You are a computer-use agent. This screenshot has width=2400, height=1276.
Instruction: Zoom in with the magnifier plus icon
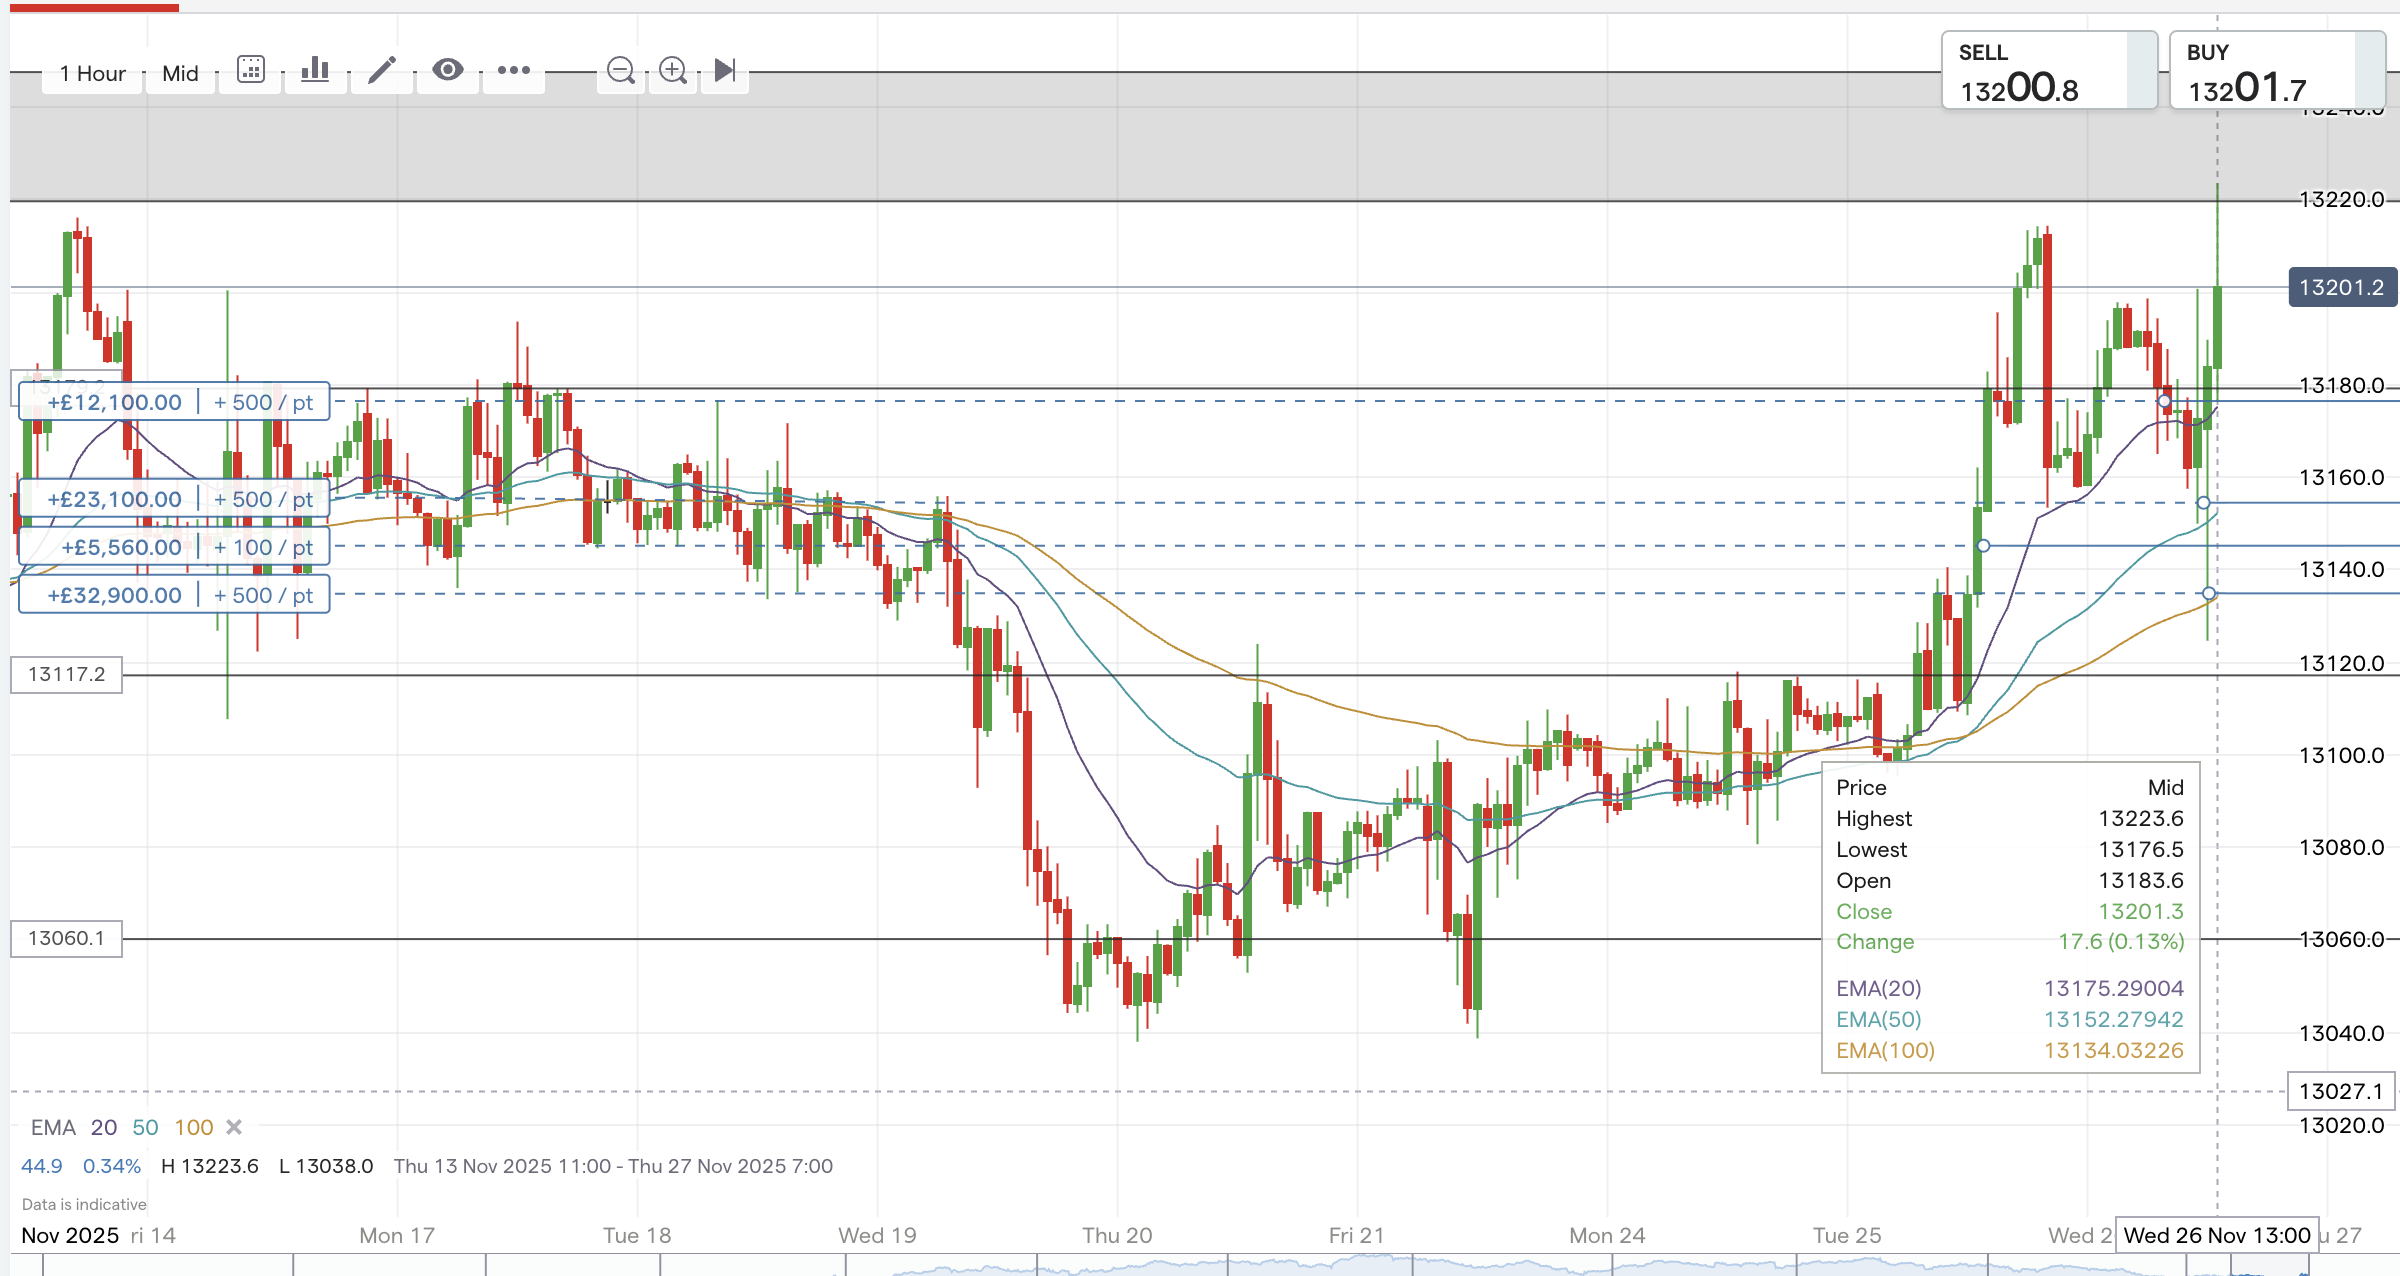coord(673,71)
